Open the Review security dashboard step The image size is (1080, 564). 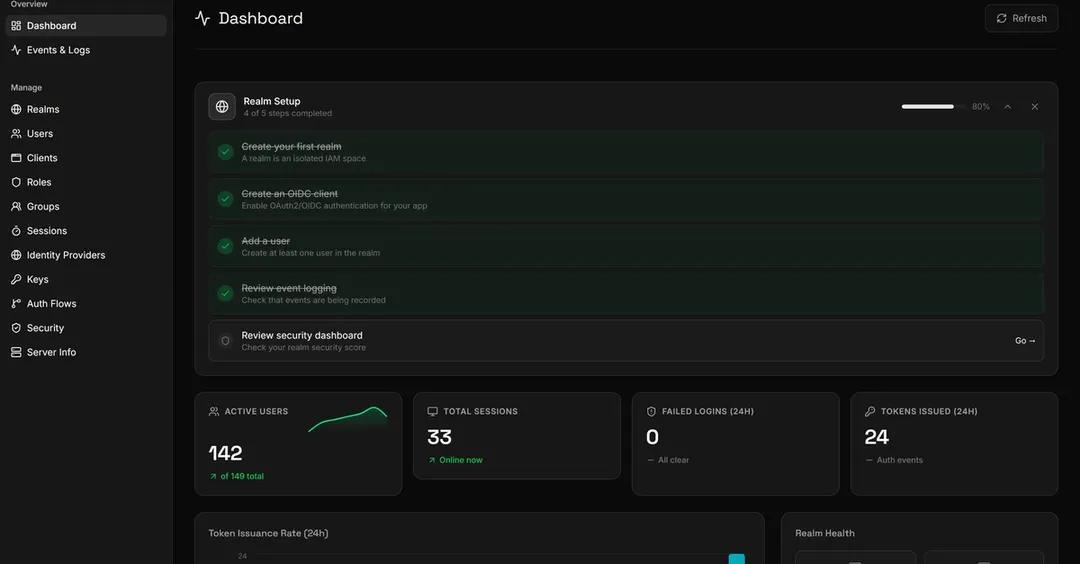point(626,341)
